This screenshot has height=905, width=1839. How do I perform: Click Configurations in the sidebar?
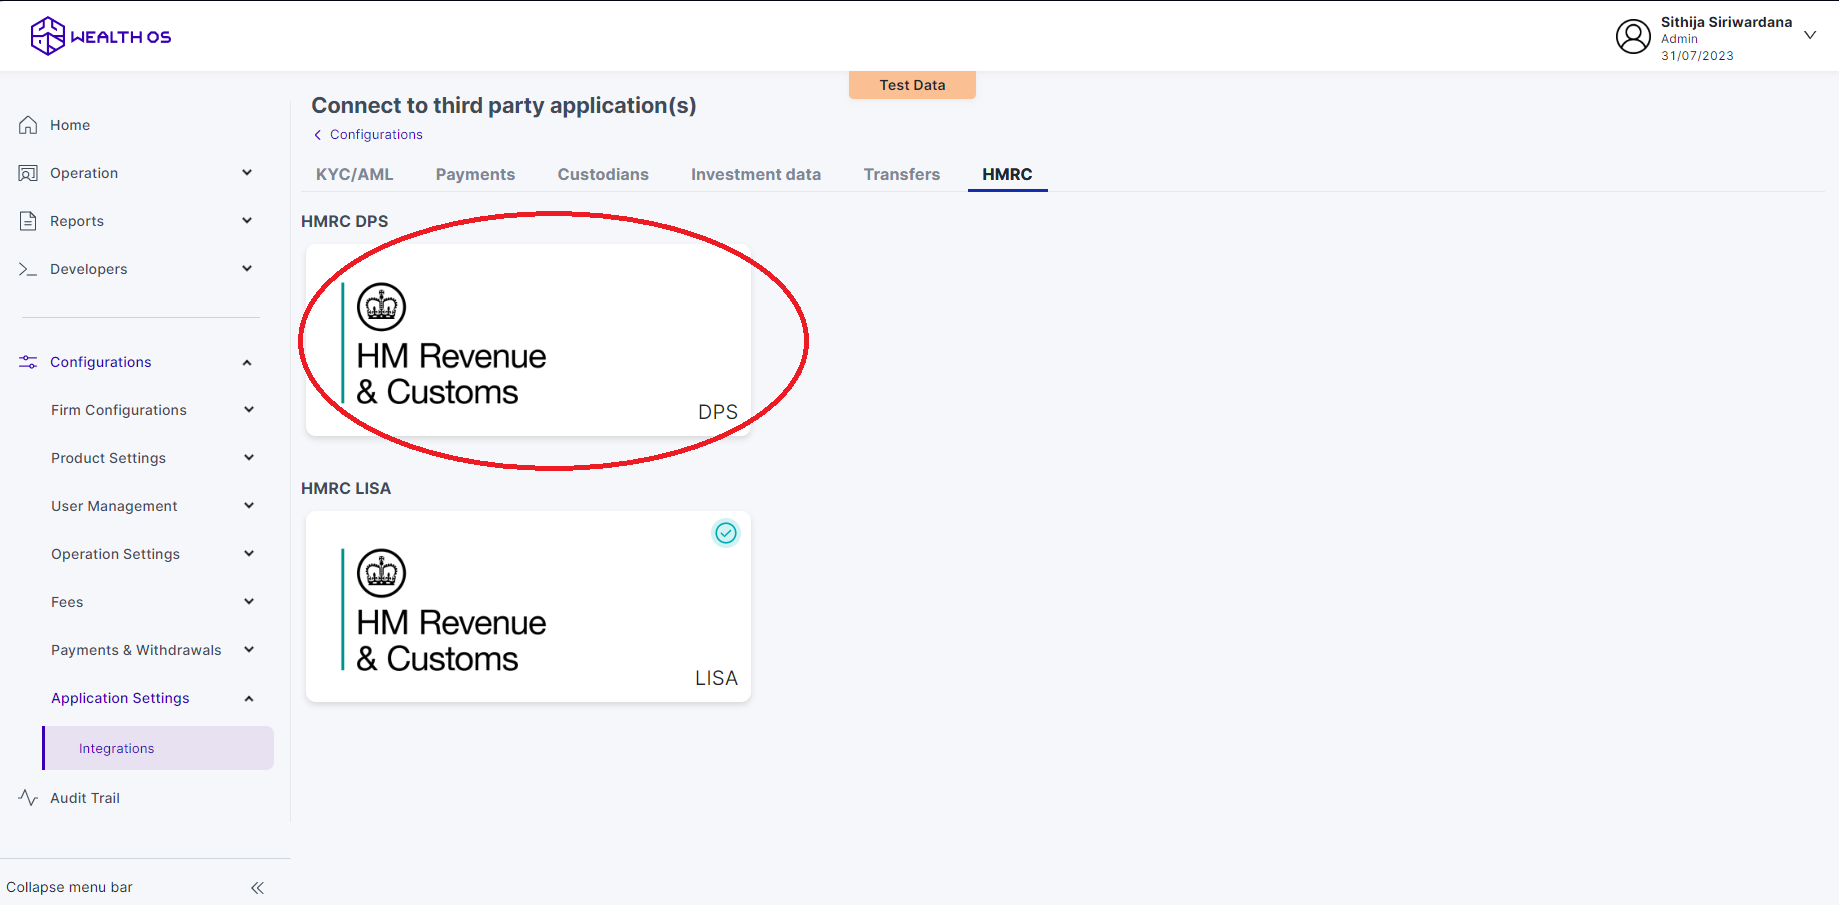pos(101,362)
